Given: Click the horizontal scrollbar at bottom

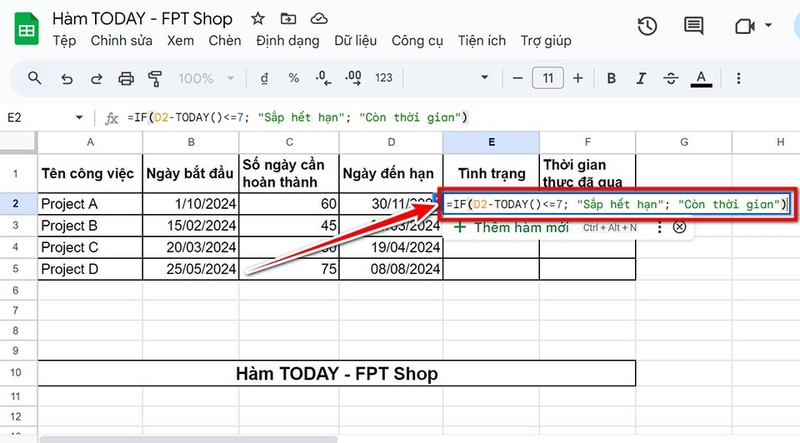Looking at the screenshot, I should point(189,439).
